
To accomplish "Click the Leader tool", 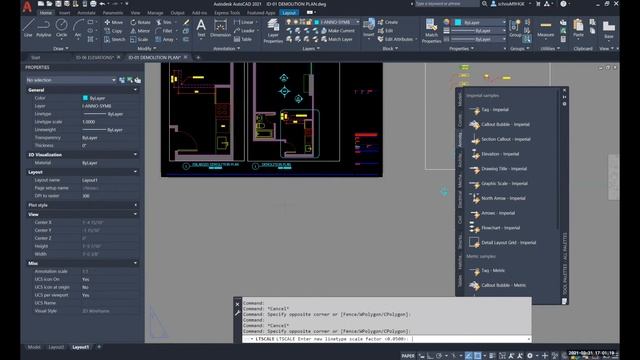I will click(x=244, y=31).
